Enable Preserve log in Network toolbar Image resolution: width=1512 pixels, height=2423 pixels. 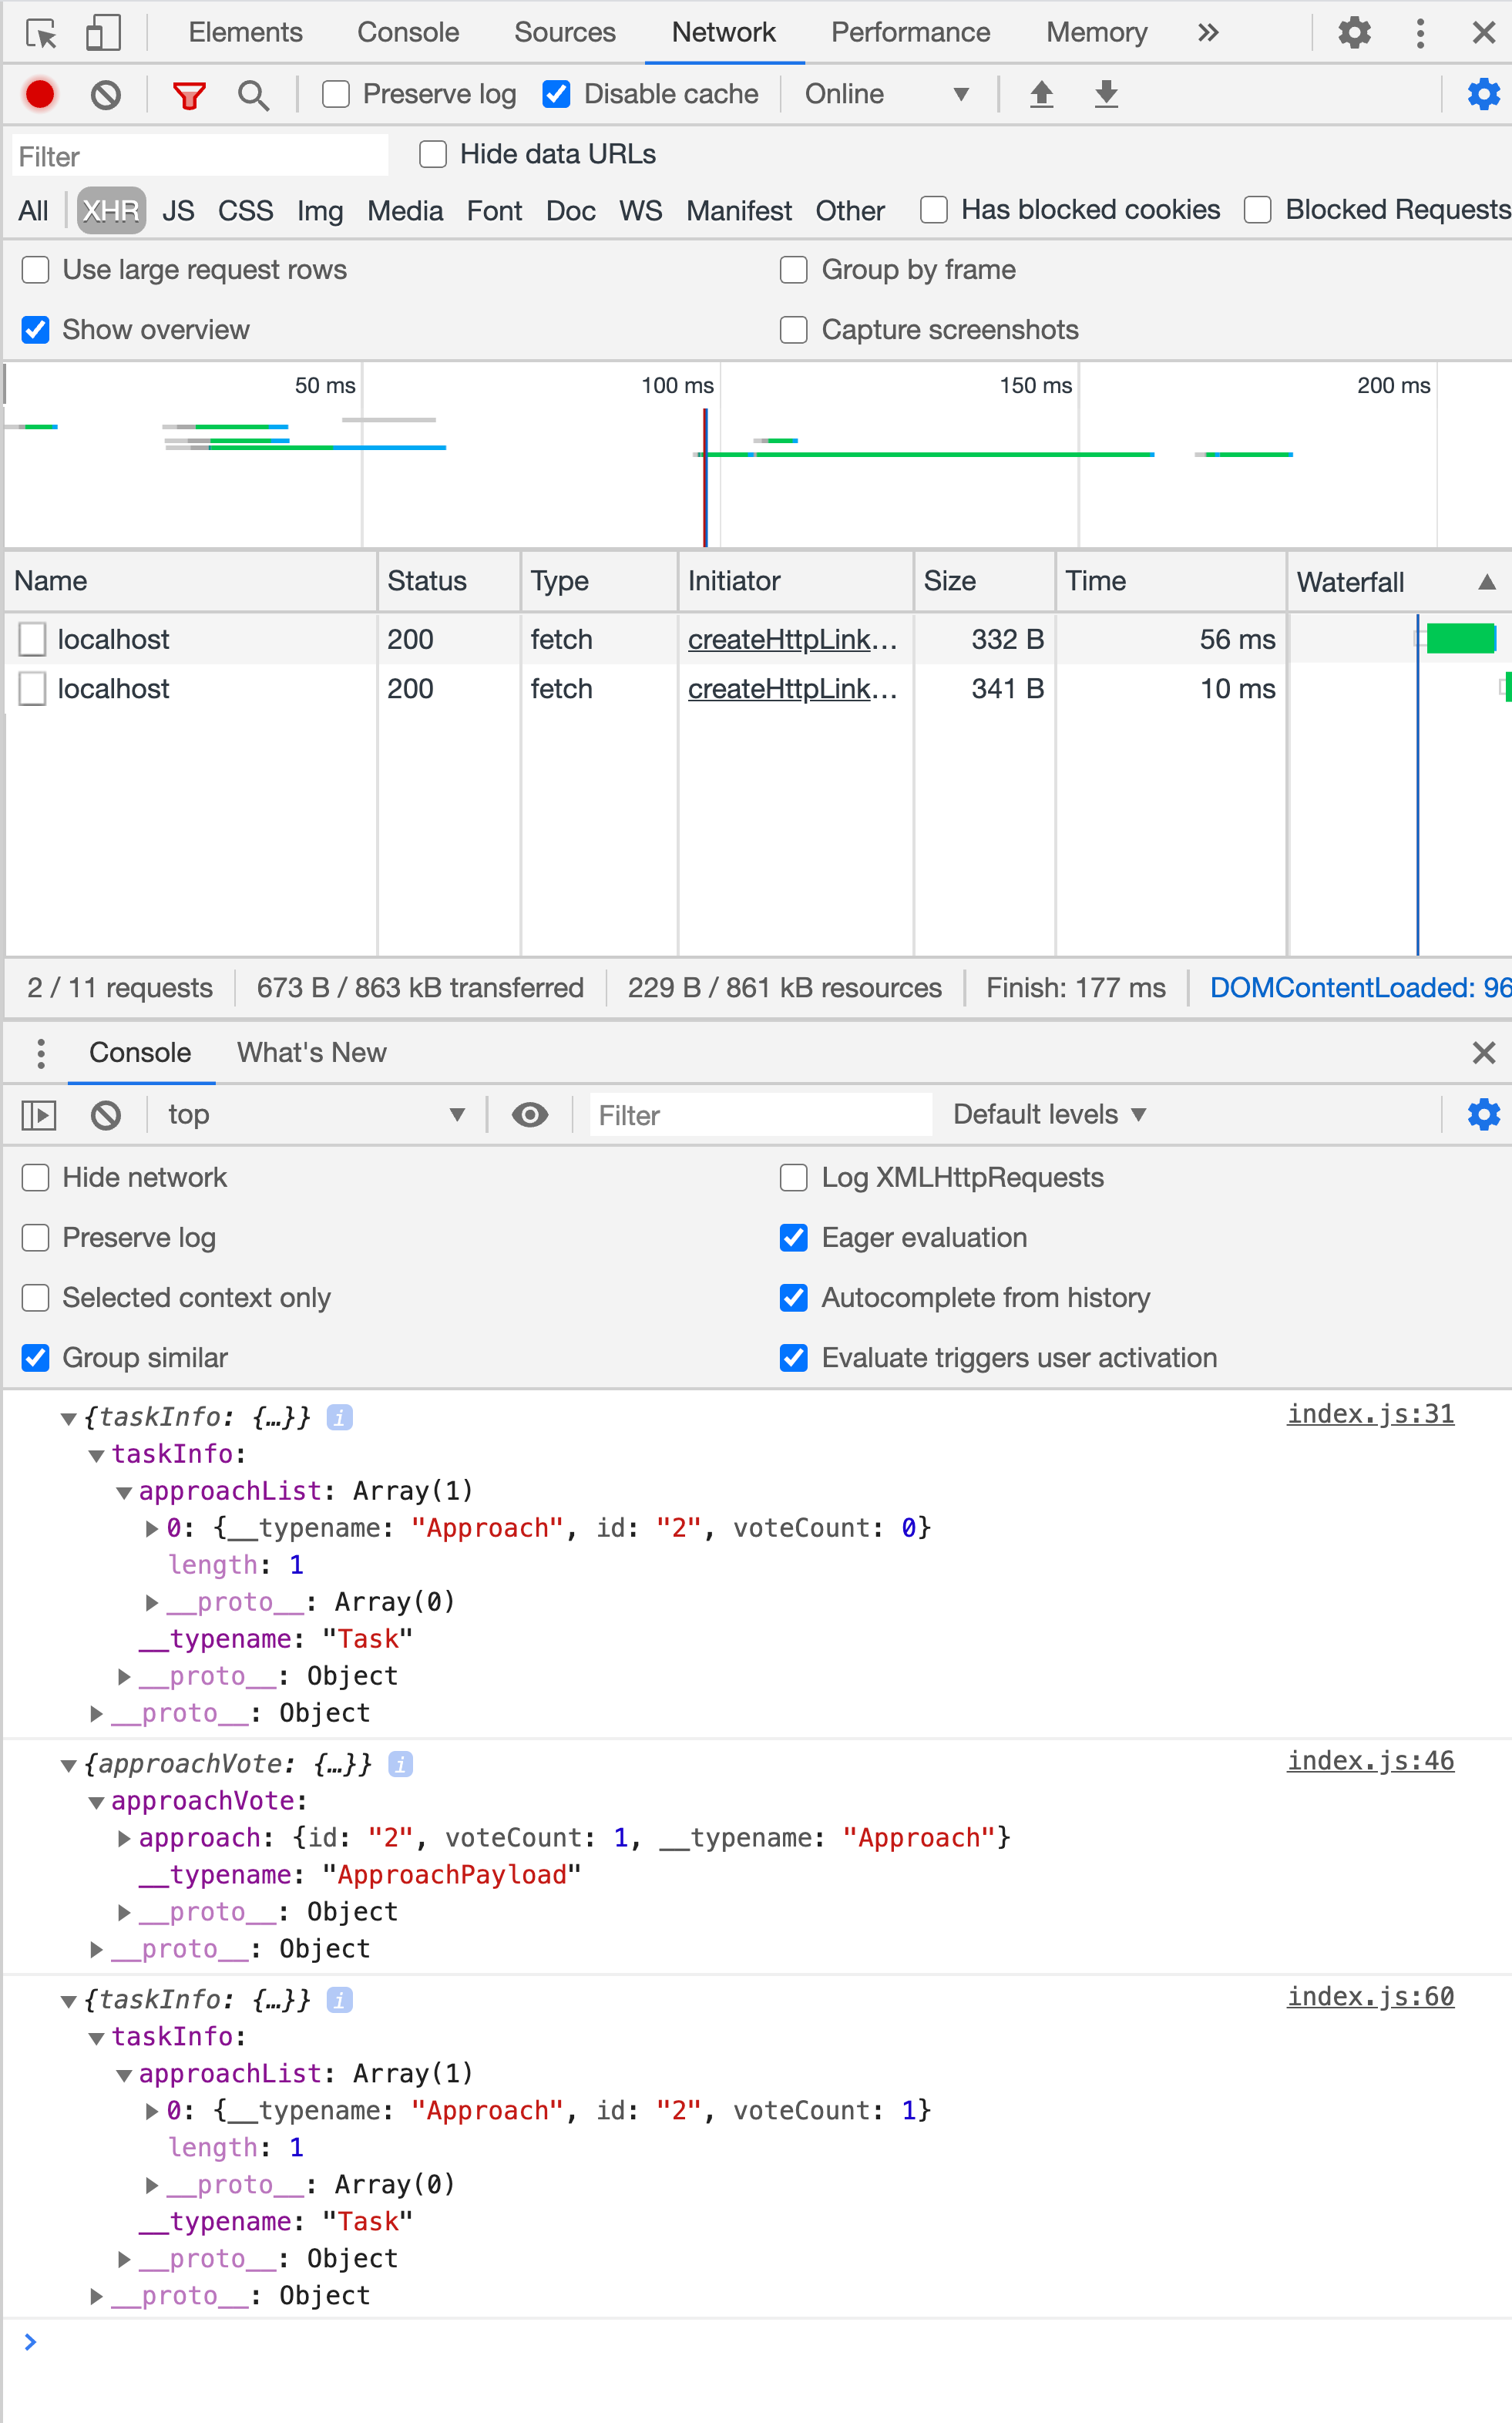(x=336, y=95)
